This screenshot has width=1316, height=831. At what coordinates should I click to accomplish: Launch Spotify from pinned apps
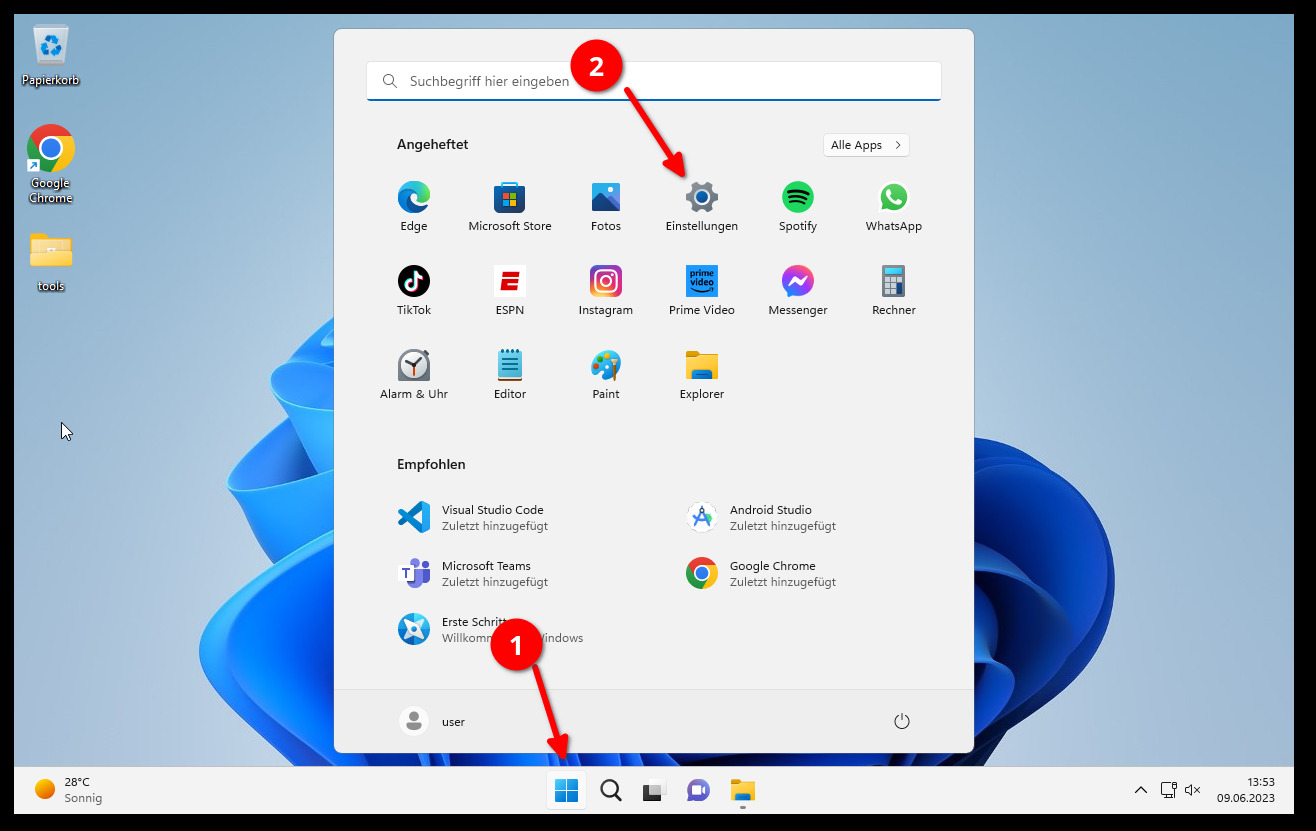point(798,207)
